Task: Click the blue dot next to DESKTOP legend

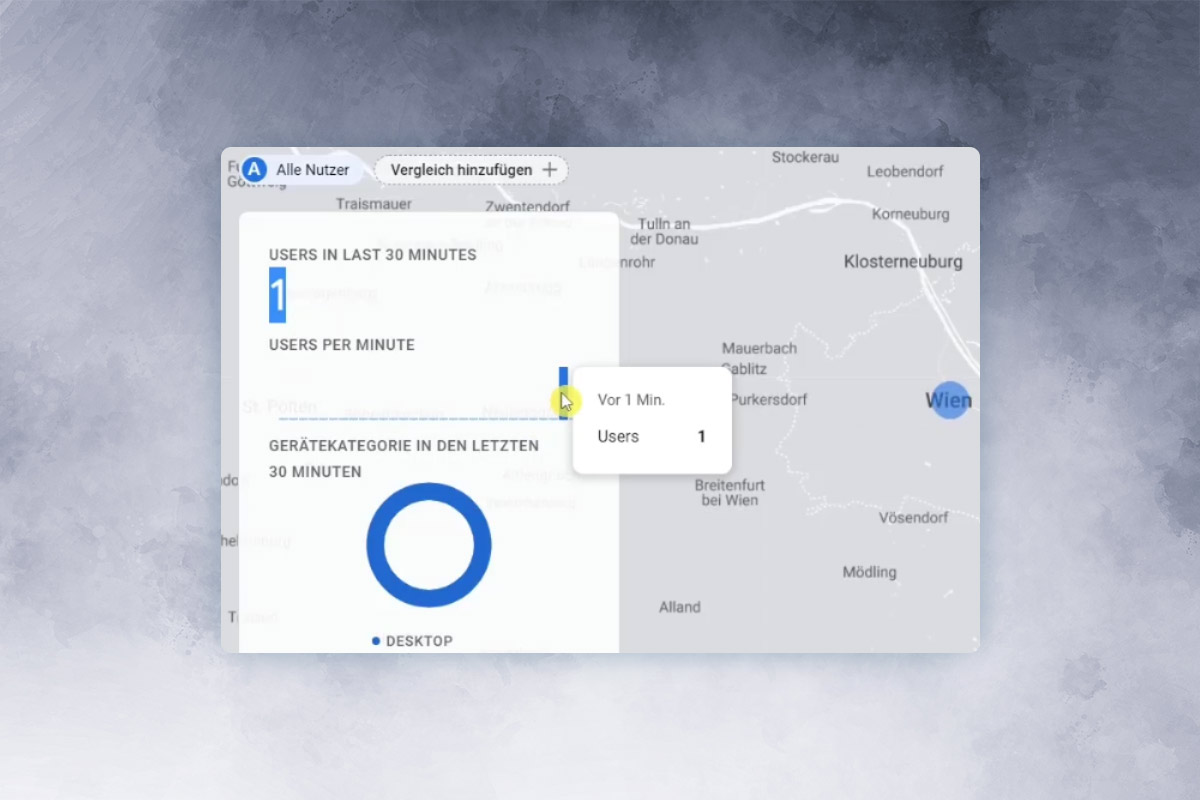Action: 376,641
